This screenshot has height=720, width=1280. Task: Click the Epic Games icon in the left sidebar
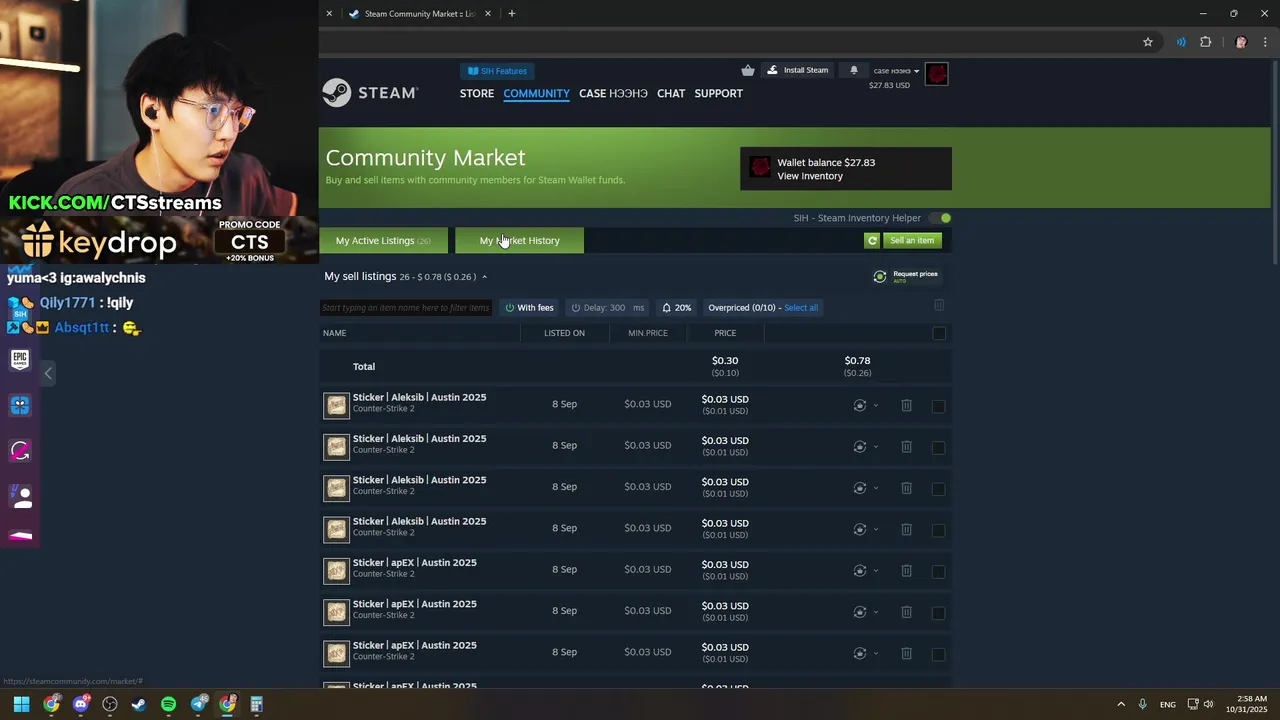[x=20, y=359]
